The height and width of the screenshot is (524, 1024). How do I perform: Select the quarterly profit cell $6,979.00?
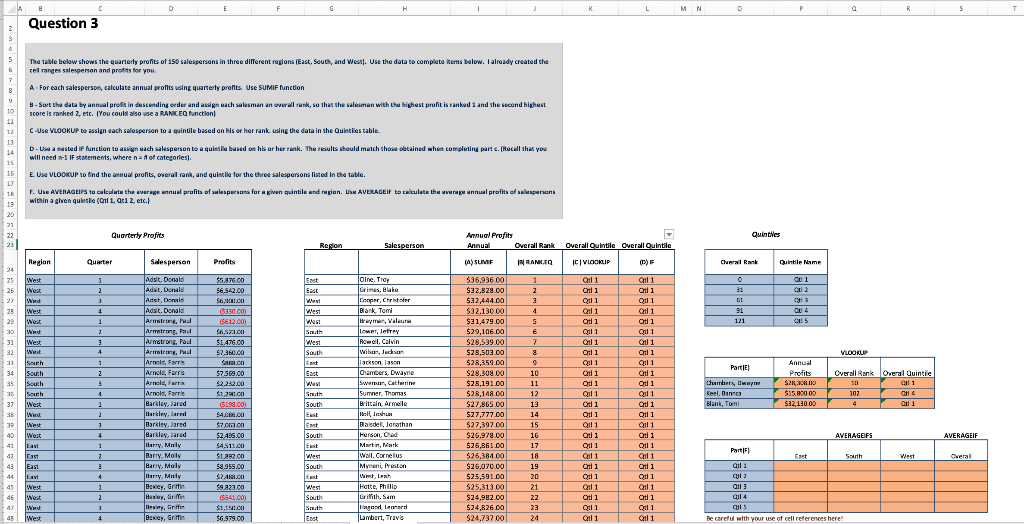[x=225, y=518]
